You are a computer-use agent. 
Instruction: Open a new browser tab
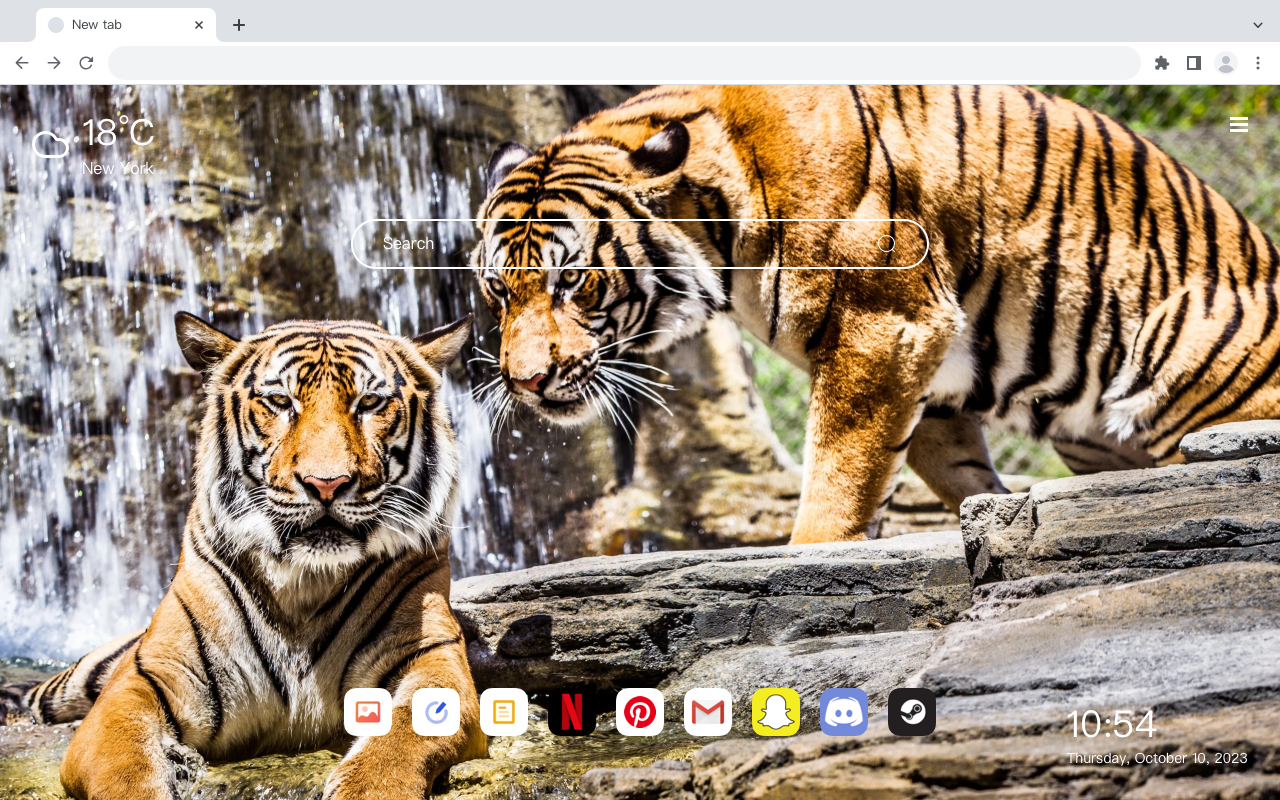tap(238, 25)
